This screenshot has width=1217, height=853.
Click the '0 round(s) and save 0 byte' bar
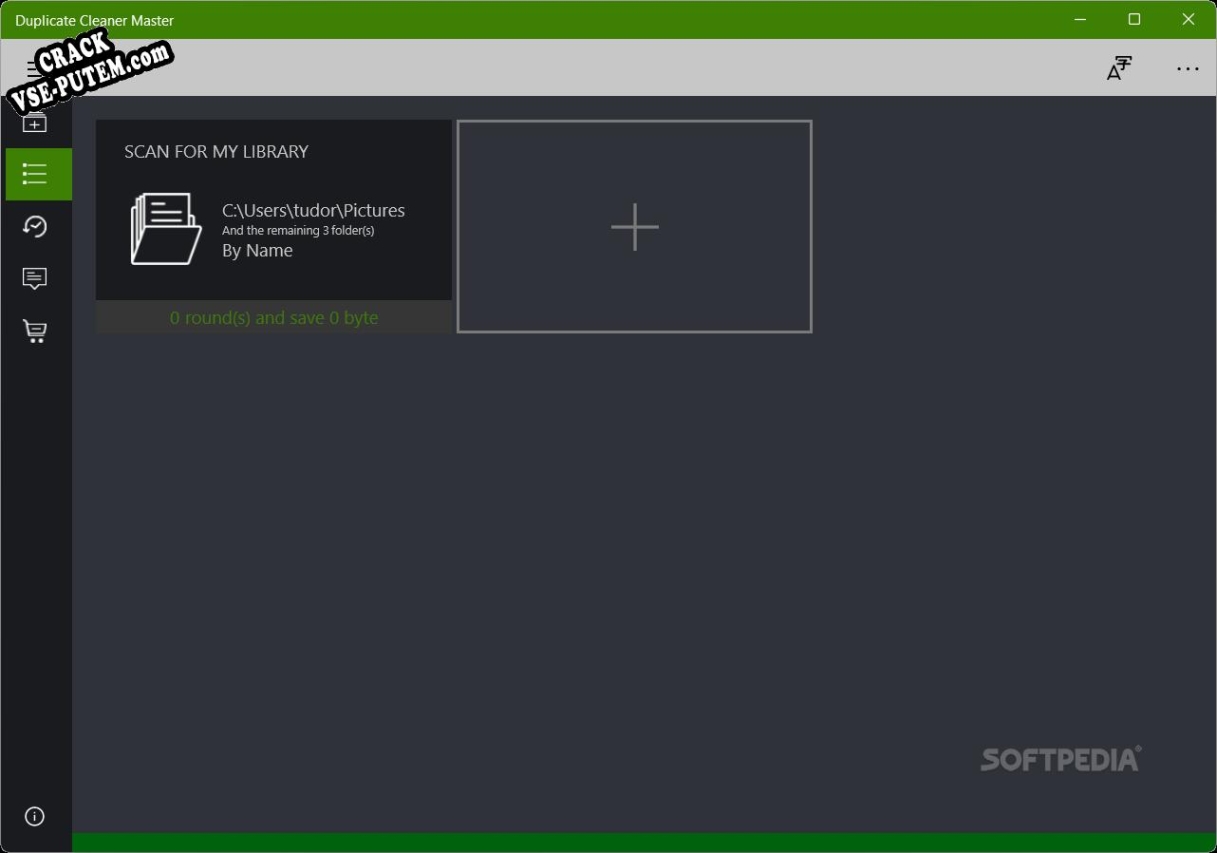point(274,317)
